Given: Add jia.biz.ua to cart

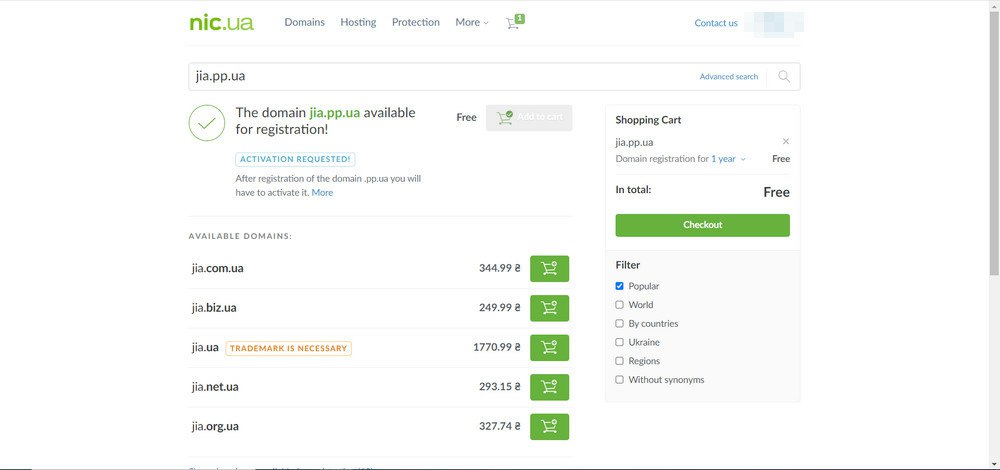Looking at the screenshot, I should coord(549,308).
